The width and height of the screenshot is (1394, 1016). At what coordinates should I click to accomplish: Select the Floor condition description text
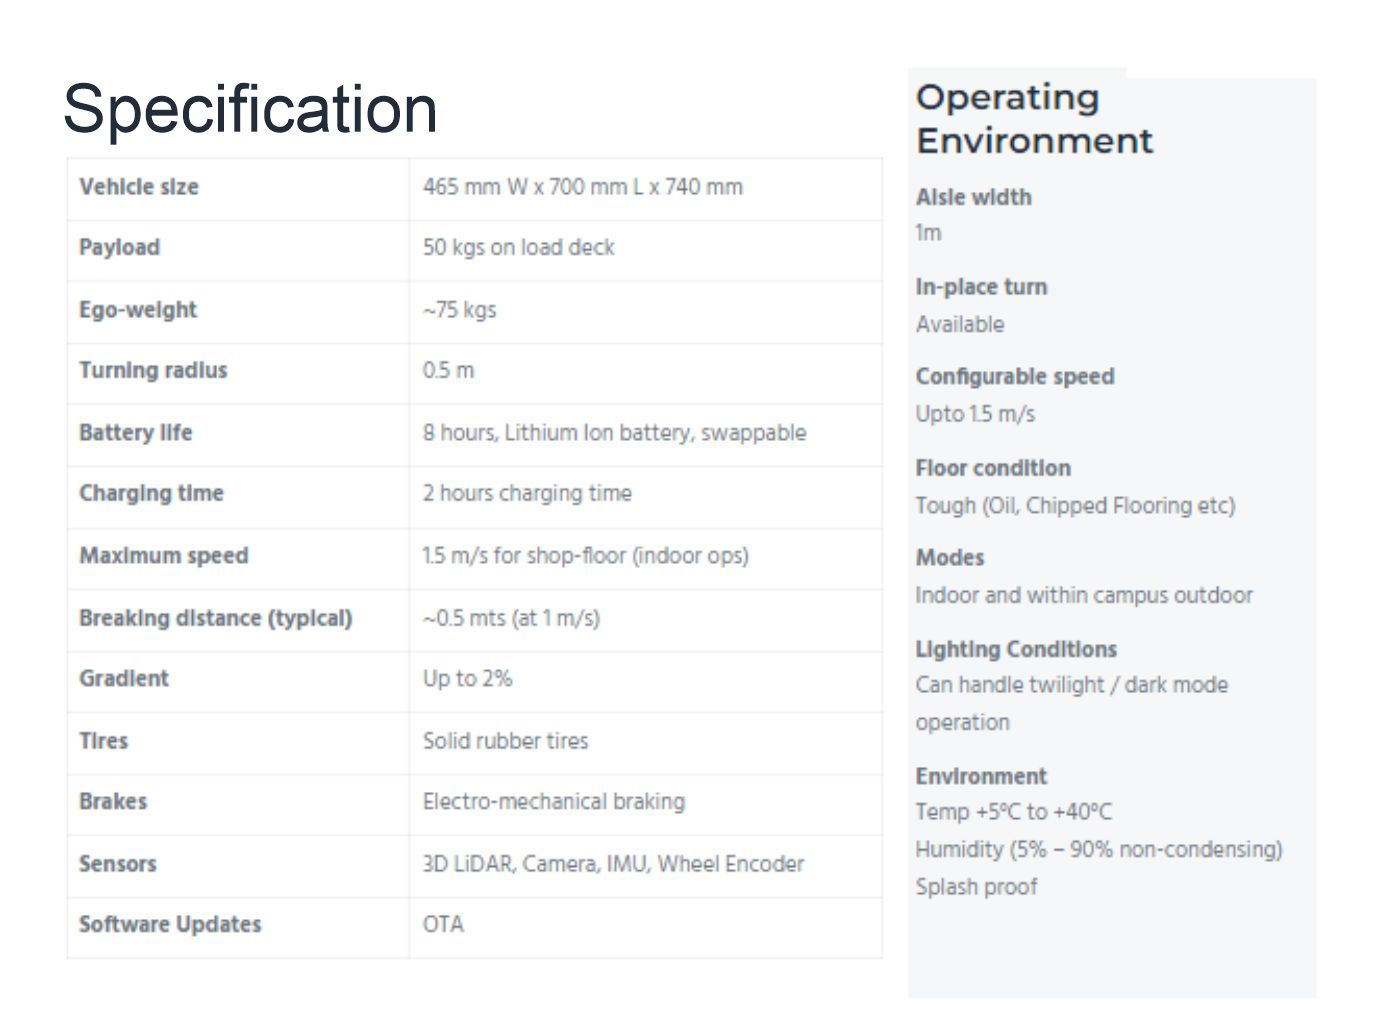[x=1075, y=506]
